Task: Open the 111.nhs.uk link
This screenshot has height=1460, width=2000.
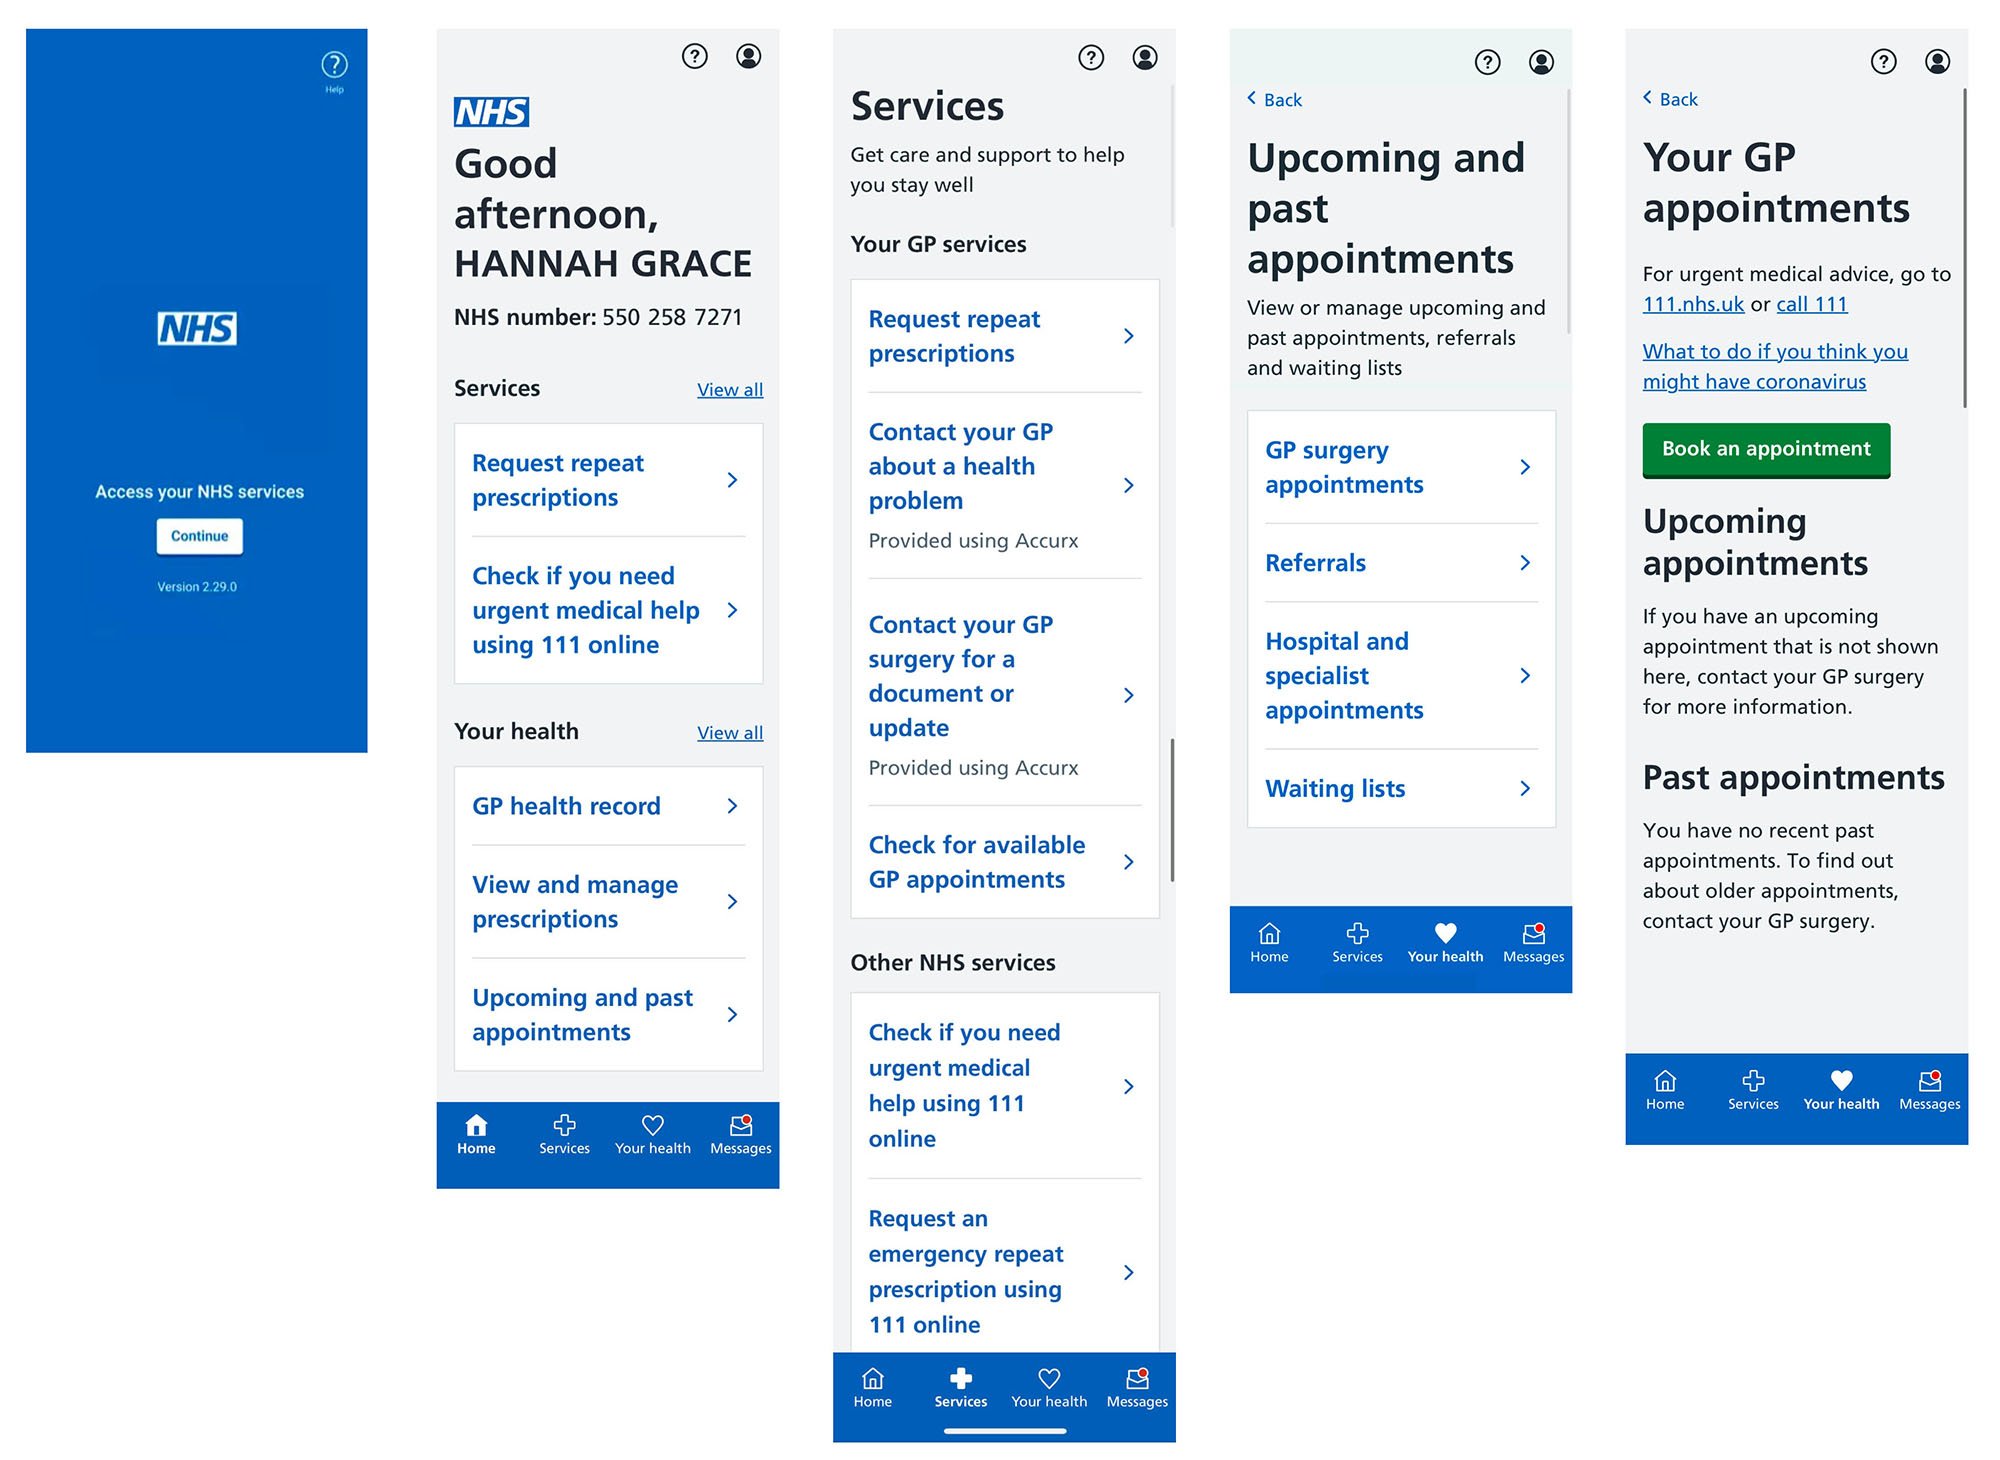Action: pyautogui.click(x=1693, y=304)
